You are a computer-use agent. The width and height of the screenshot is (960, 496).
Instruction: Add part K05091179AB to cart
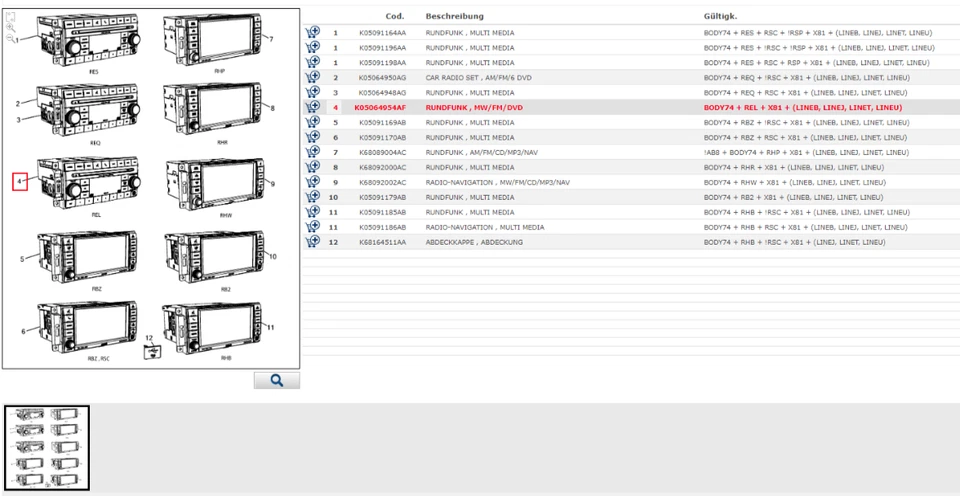pyautogui.click(x=312, y=197)
